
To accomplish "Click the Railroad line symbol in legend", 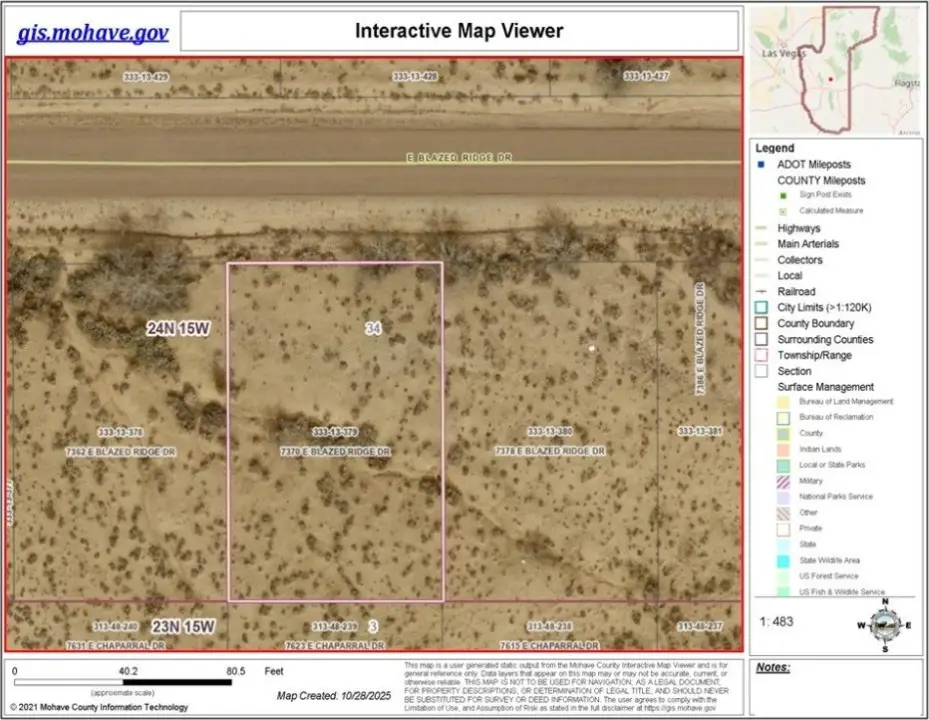I will coord(761,292).
